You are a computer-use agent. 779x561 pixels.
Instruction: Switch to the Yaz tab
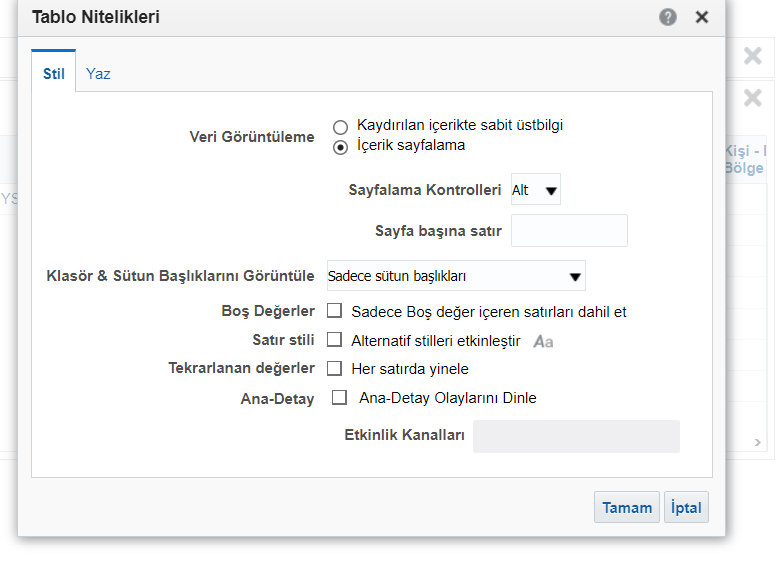(x=98, y=74)
